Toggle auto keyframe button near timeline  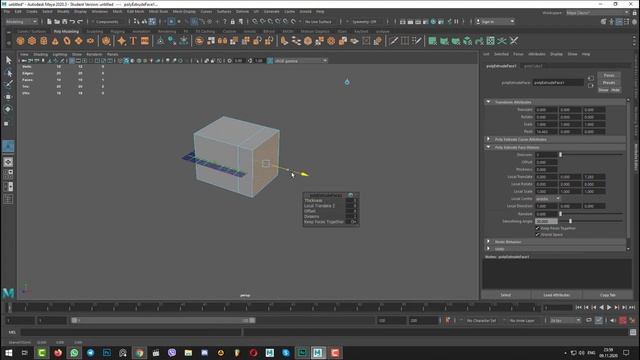coord(623,320)
